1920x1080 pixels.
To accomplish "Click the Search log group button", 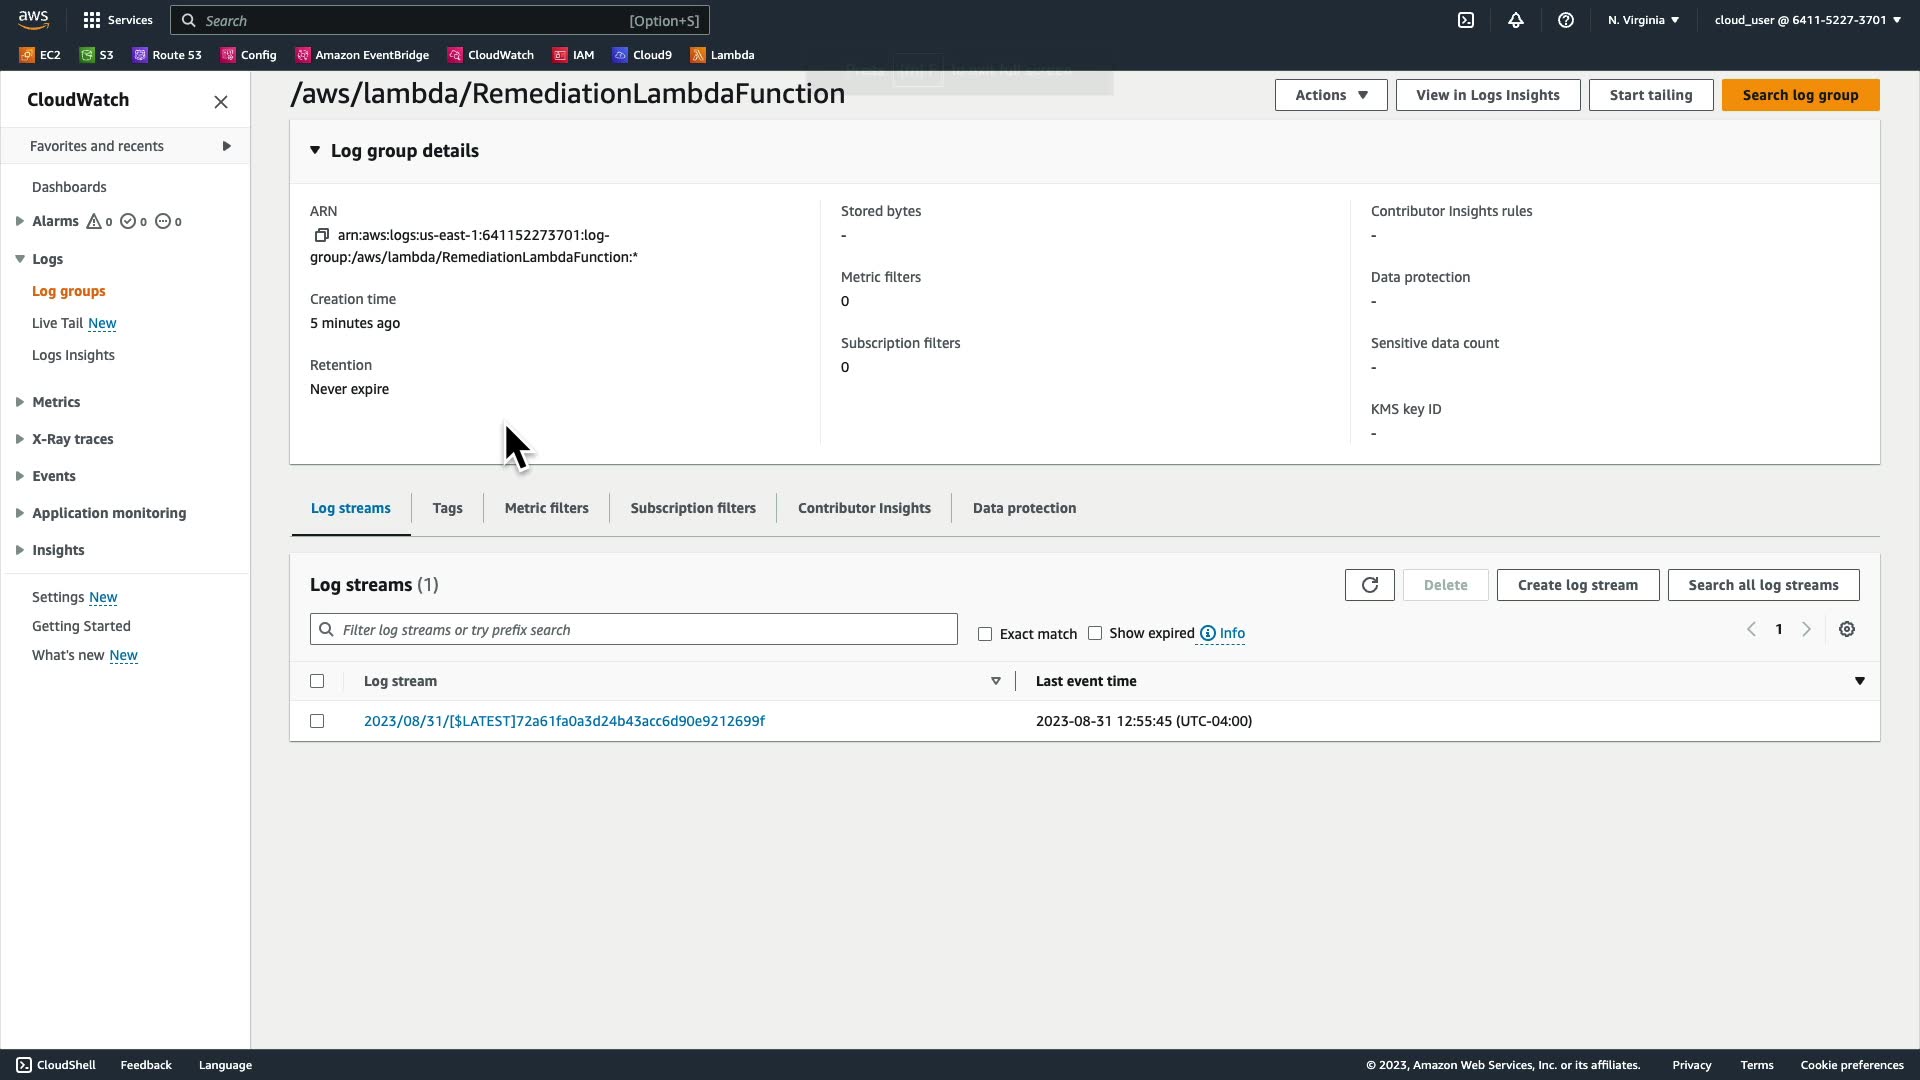I will tap(1800, 95).
